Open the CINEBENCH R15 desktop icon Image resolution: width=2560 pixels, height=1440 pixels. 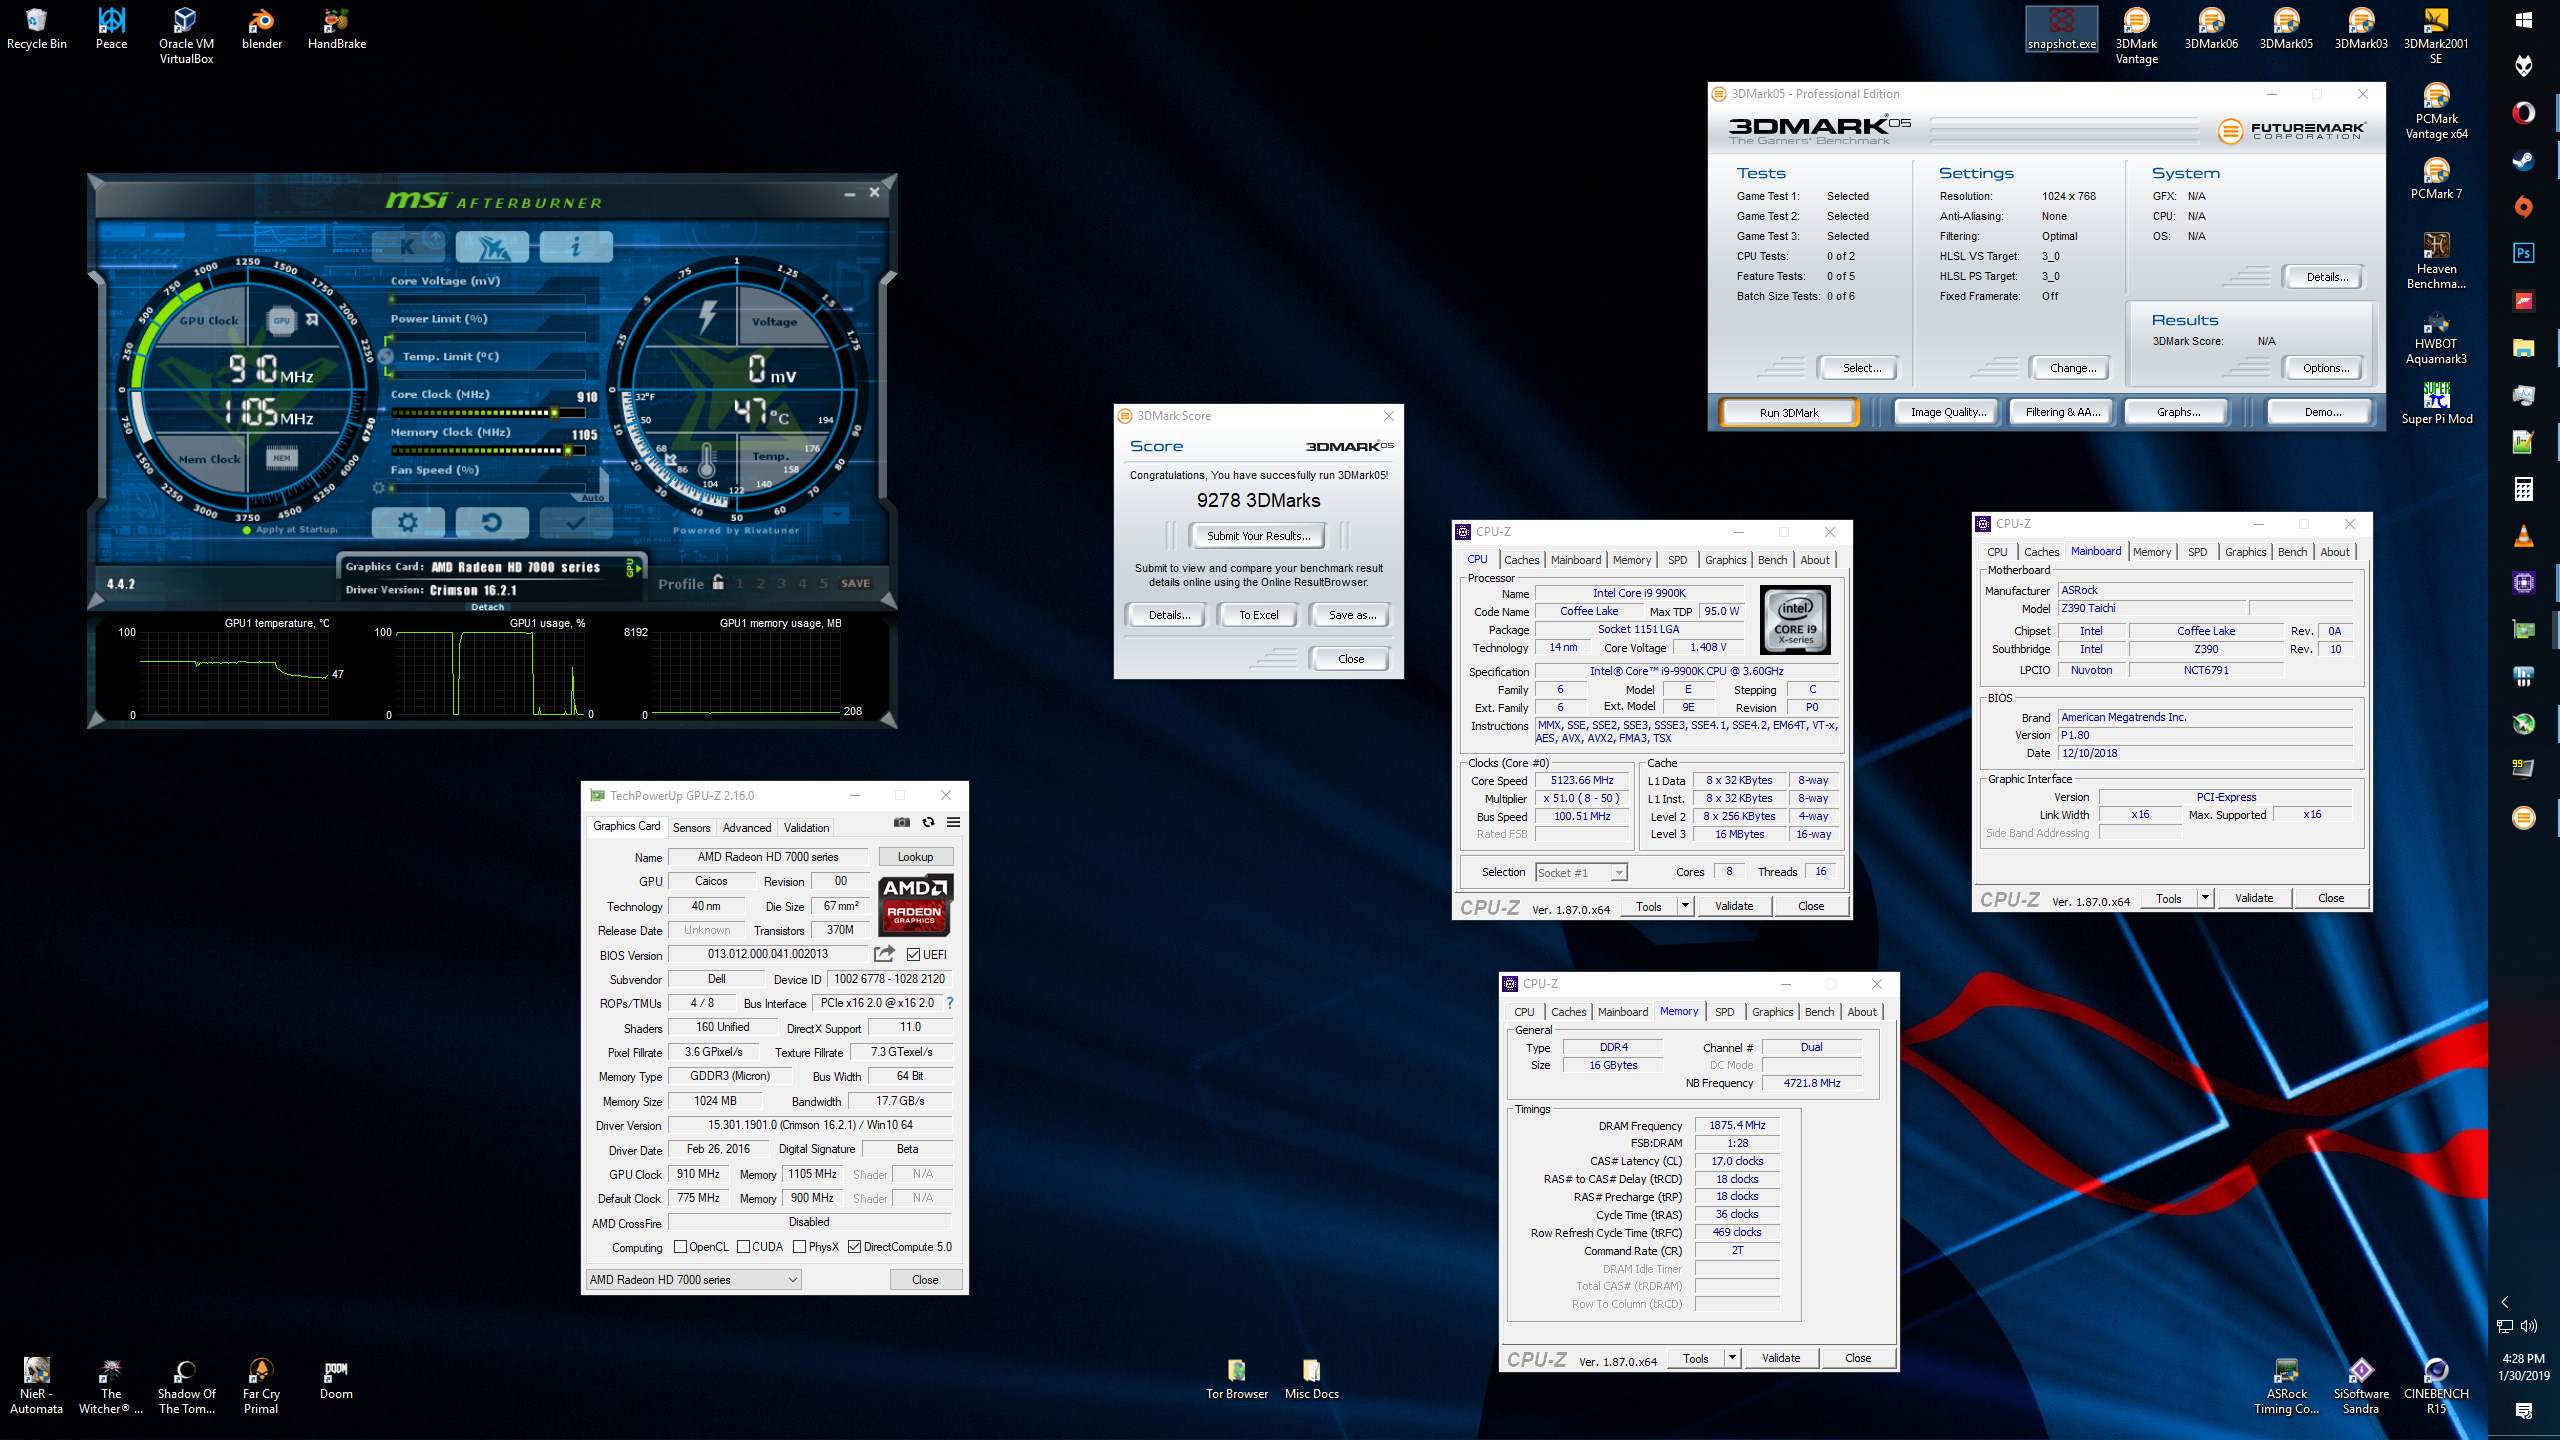click(2436, 1385)
